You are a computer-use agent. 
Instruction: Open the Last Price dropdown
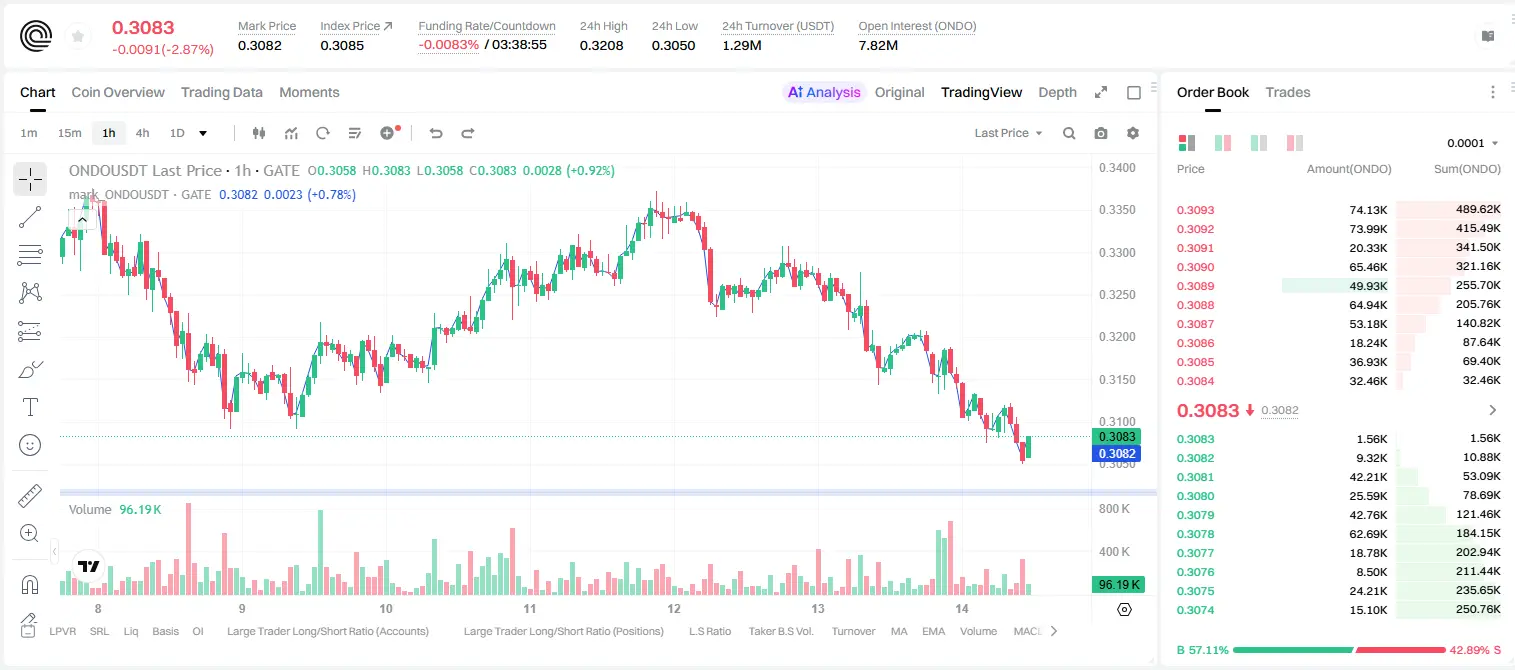pyautogui.click(x=1008, y=133)
